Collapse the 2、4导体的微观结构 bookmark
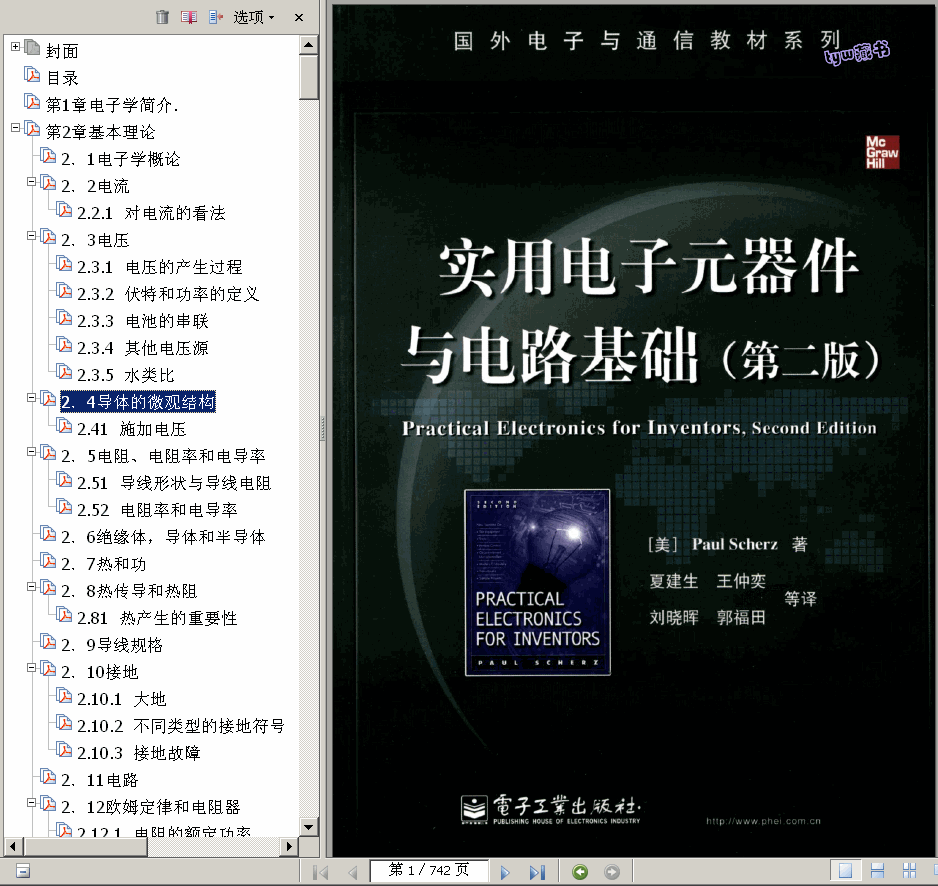 (32, 397)
